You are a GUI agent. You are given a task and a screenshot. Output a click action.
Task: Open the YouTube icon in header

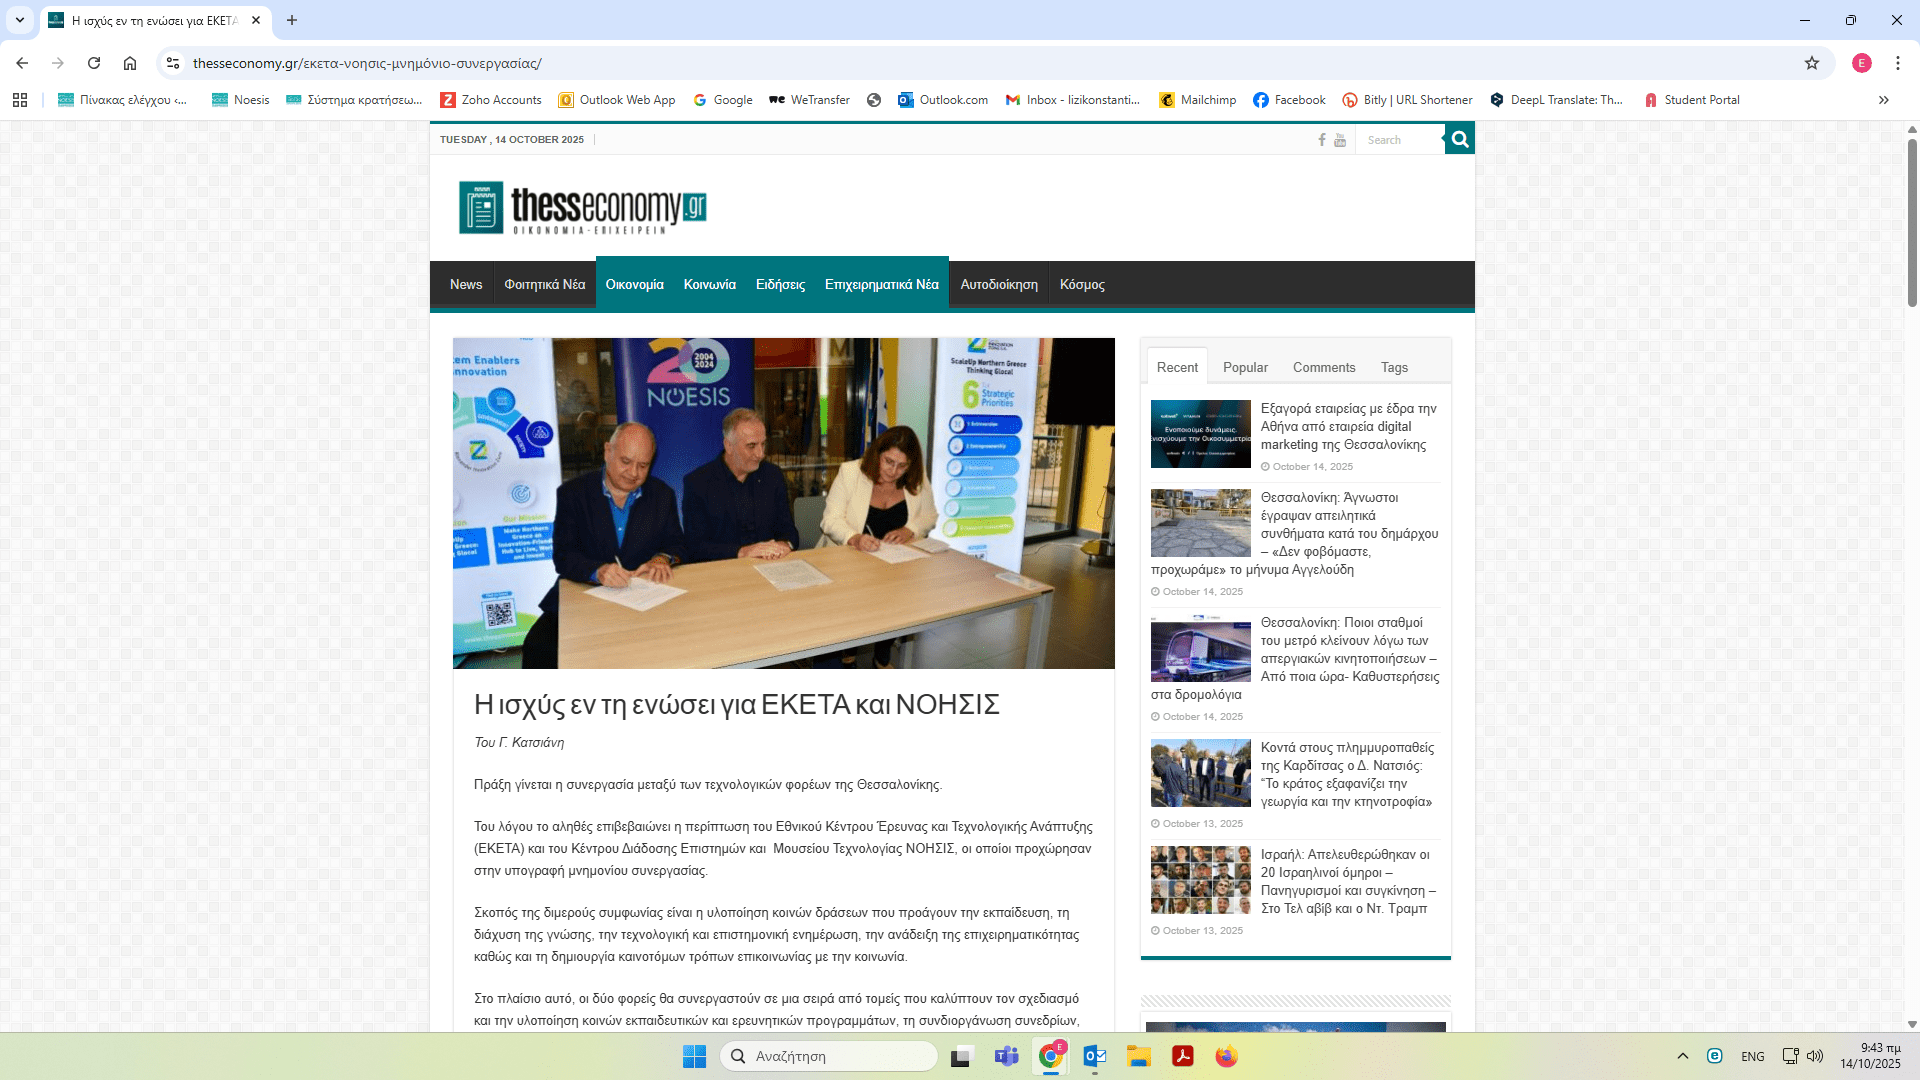click(x=1340, y=140)
